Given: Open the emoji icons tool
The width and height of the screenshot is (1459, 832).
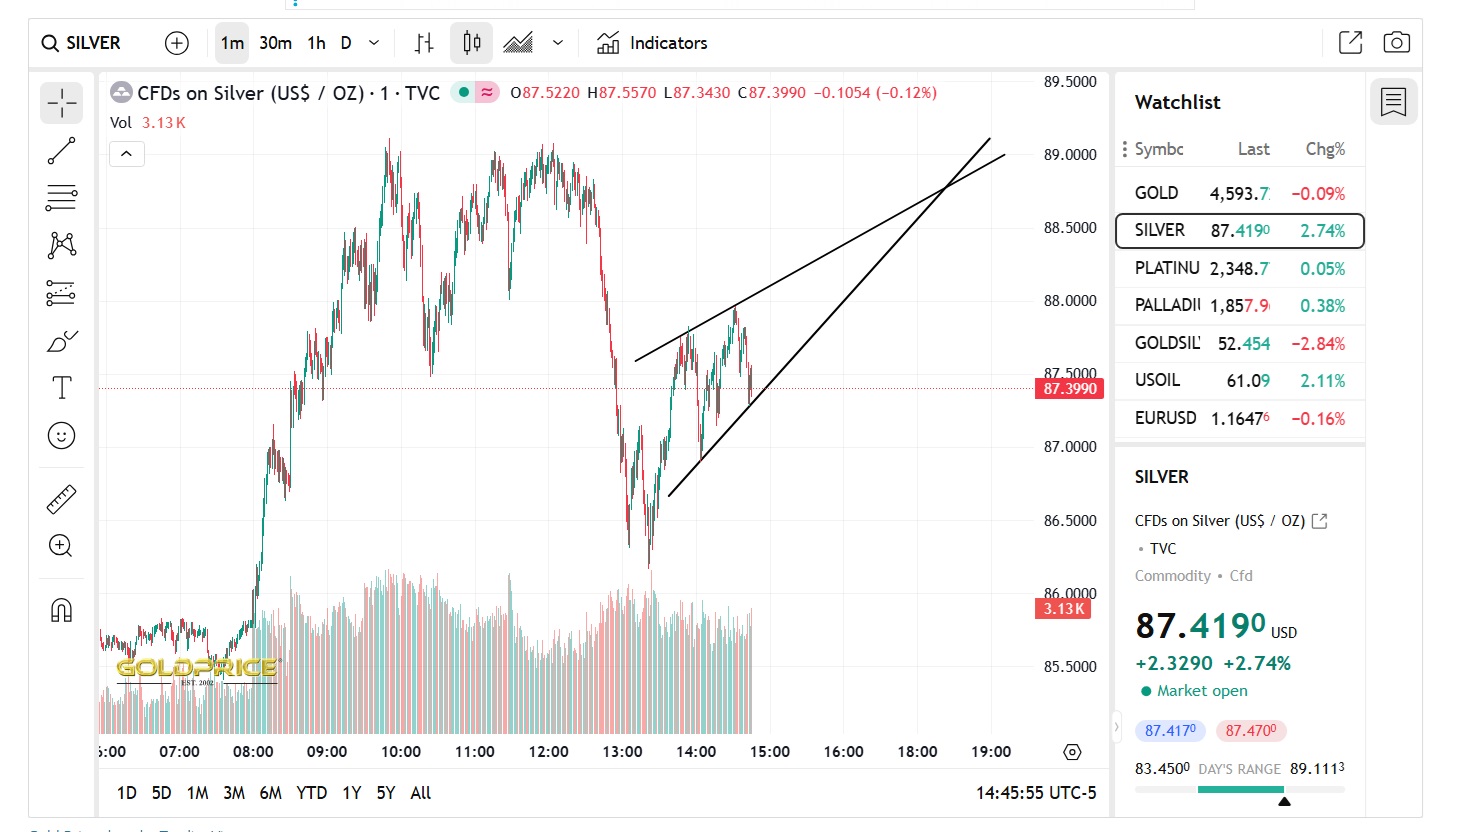Looking at the screenshot, I should point(62,436).
